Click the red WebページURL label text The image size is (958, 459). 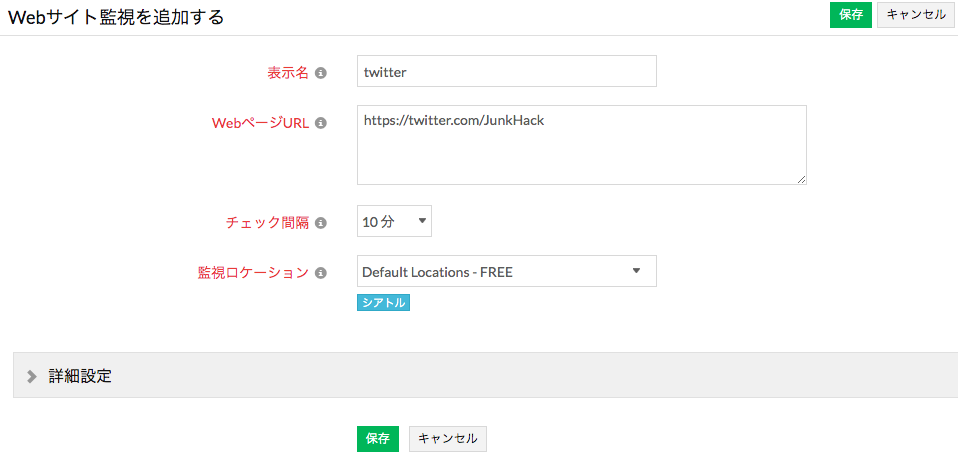260,123
